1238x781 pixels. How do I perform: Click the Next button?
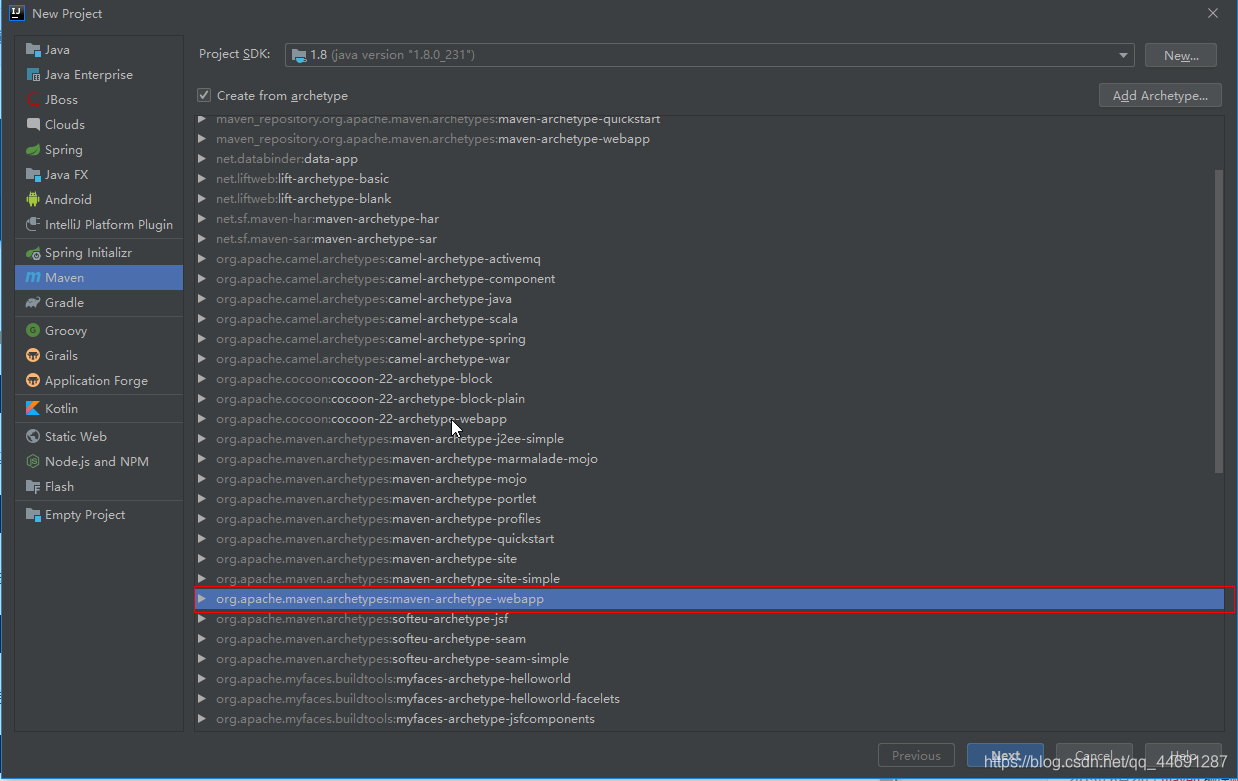coord(1005,755)
